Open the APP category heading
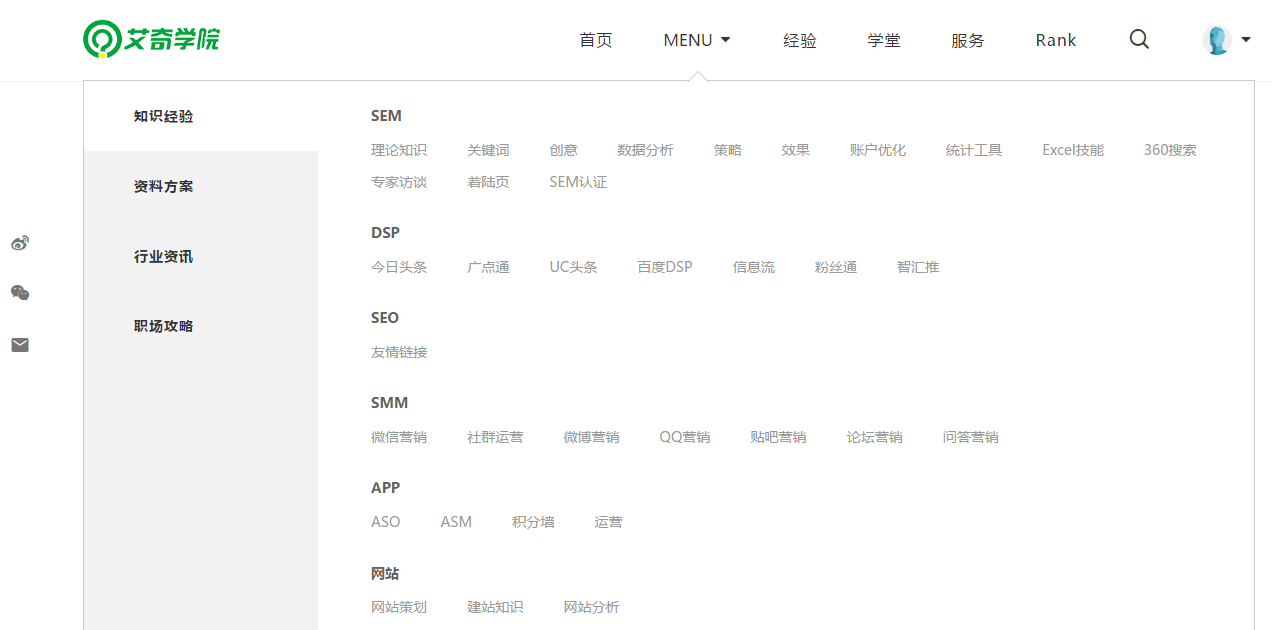This screenshot has height=630, width=1272. pyautogui.click(x=385, y=488)
